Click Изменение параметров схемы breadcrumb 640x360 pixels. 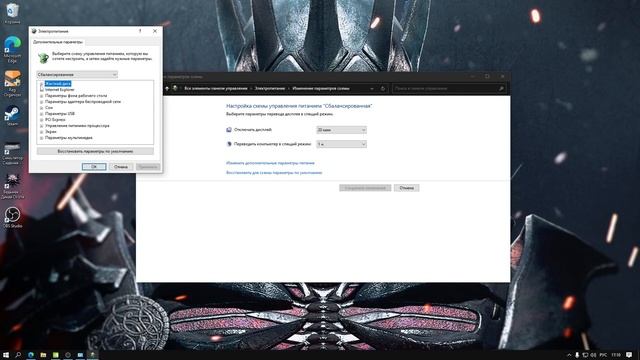tap(321, 88)
